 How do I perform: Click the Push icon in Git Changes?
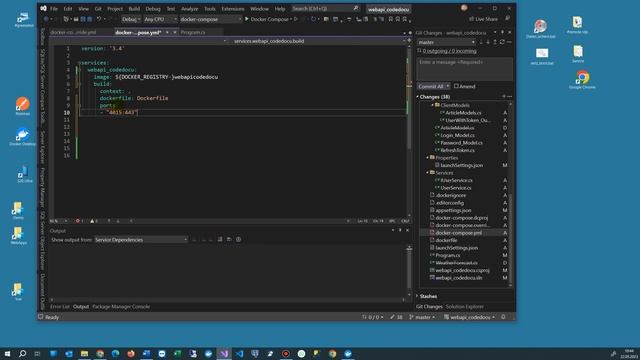pos(495,42)
